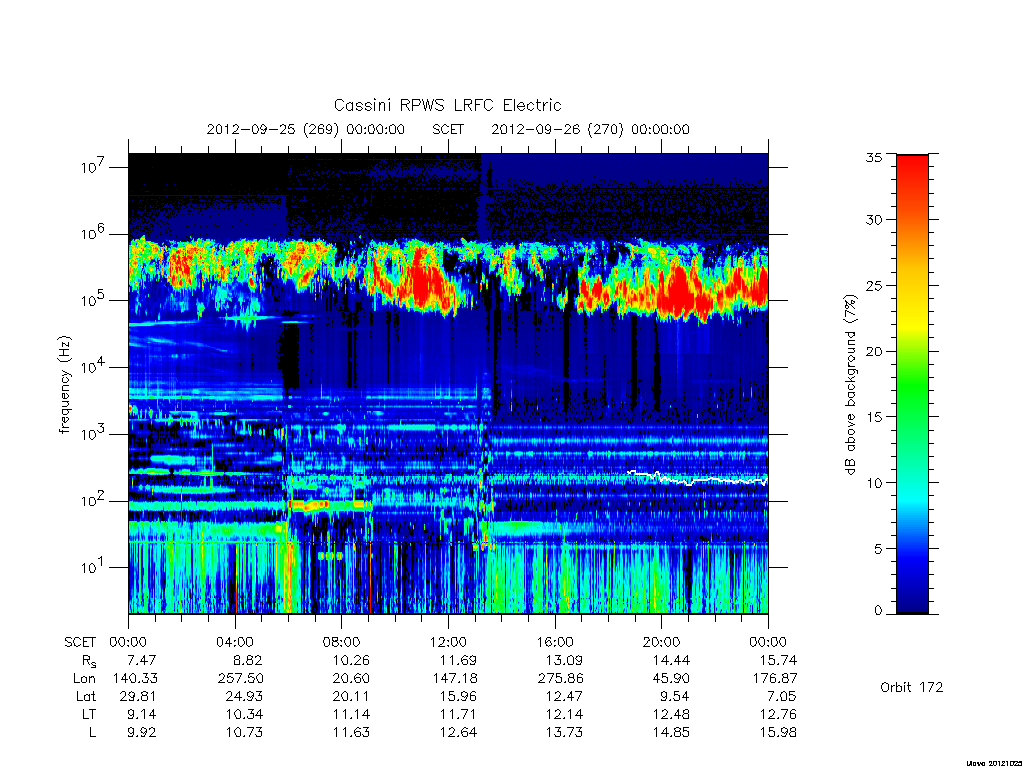The image size is (1024, 768).
Task: Click color bar value 35
Action: click(873, 157)
